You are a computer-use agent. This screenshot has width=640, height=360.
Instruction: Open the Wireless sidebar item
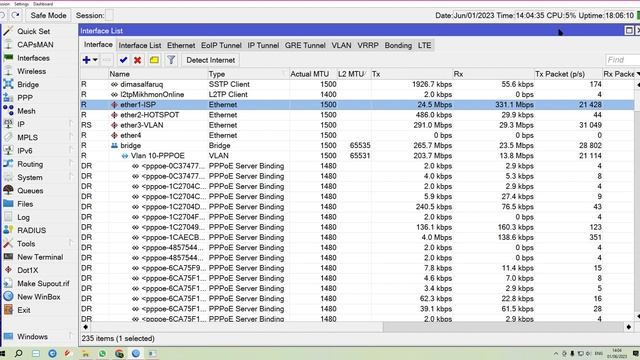tap(31, 71)
